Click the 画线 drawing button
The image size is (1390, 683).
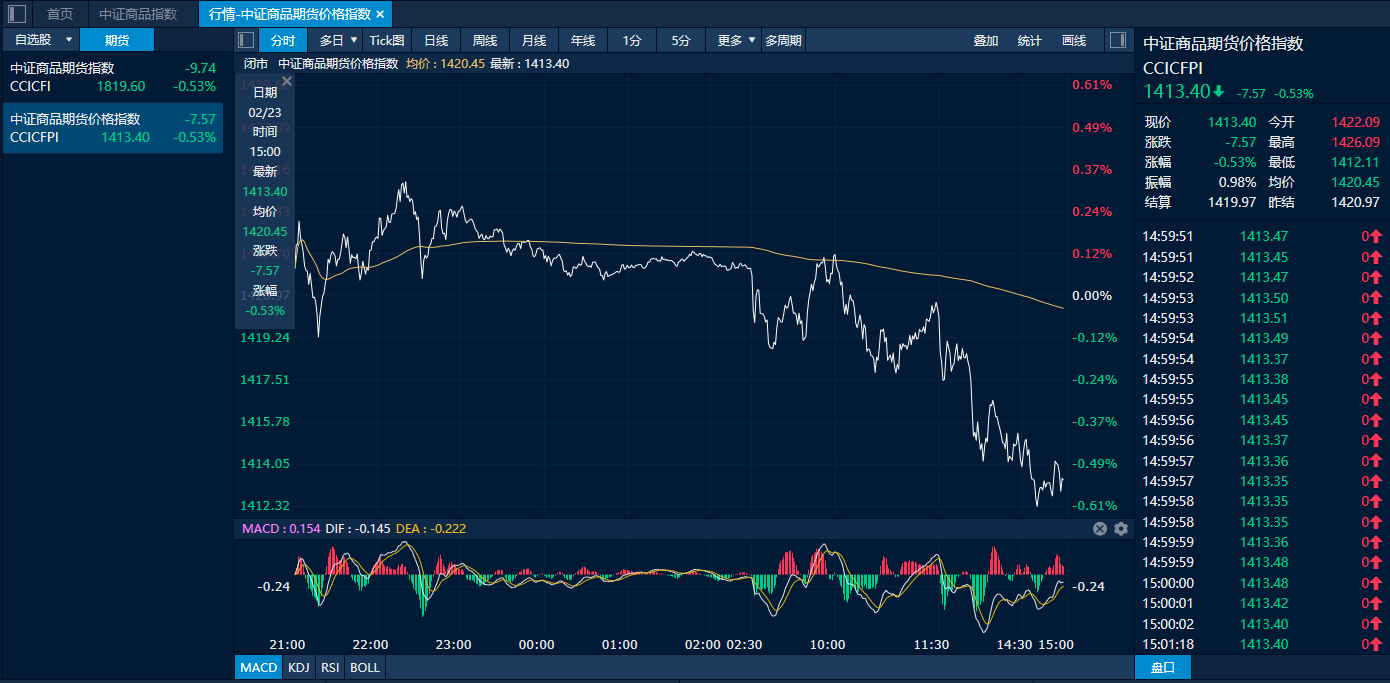coord(1073,40)
